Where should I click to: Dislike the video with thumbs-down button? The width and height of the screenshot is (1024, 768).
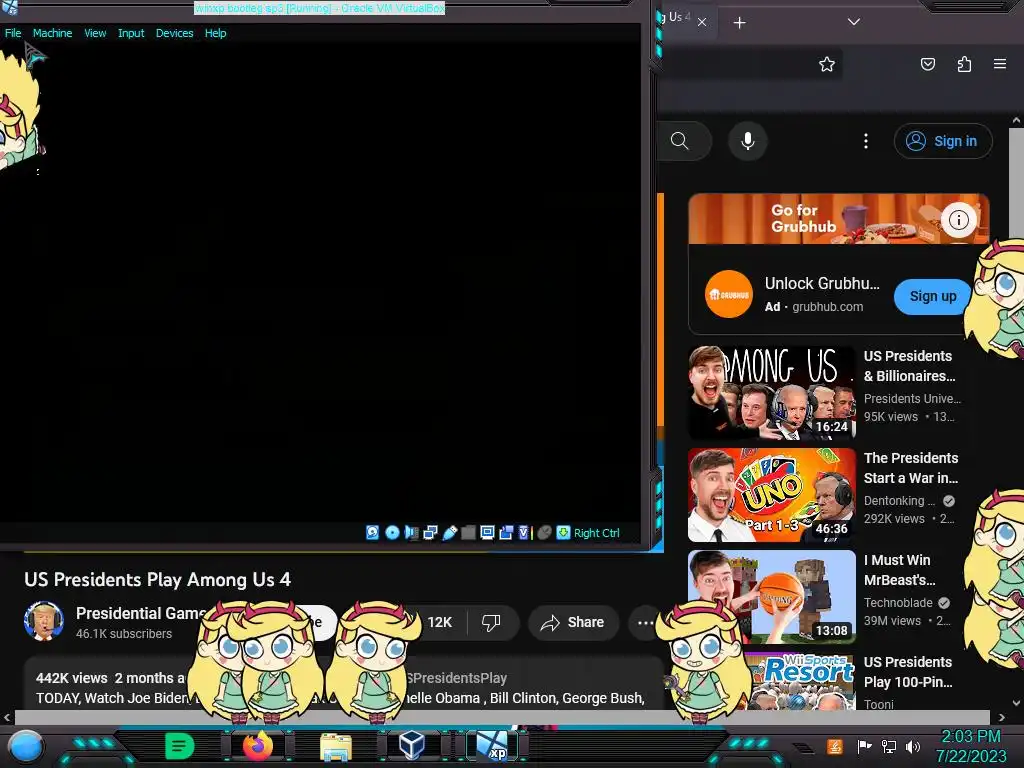coord(492,622)
